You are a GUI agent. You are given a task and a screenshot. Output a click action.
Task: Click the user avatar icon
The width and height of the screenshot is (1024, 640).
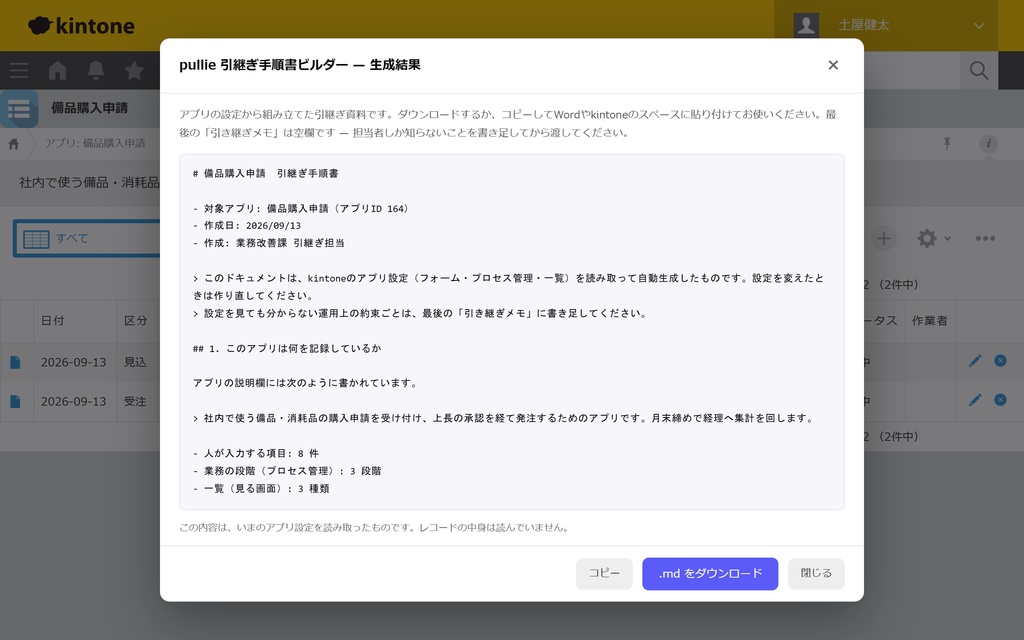(806, 25)
